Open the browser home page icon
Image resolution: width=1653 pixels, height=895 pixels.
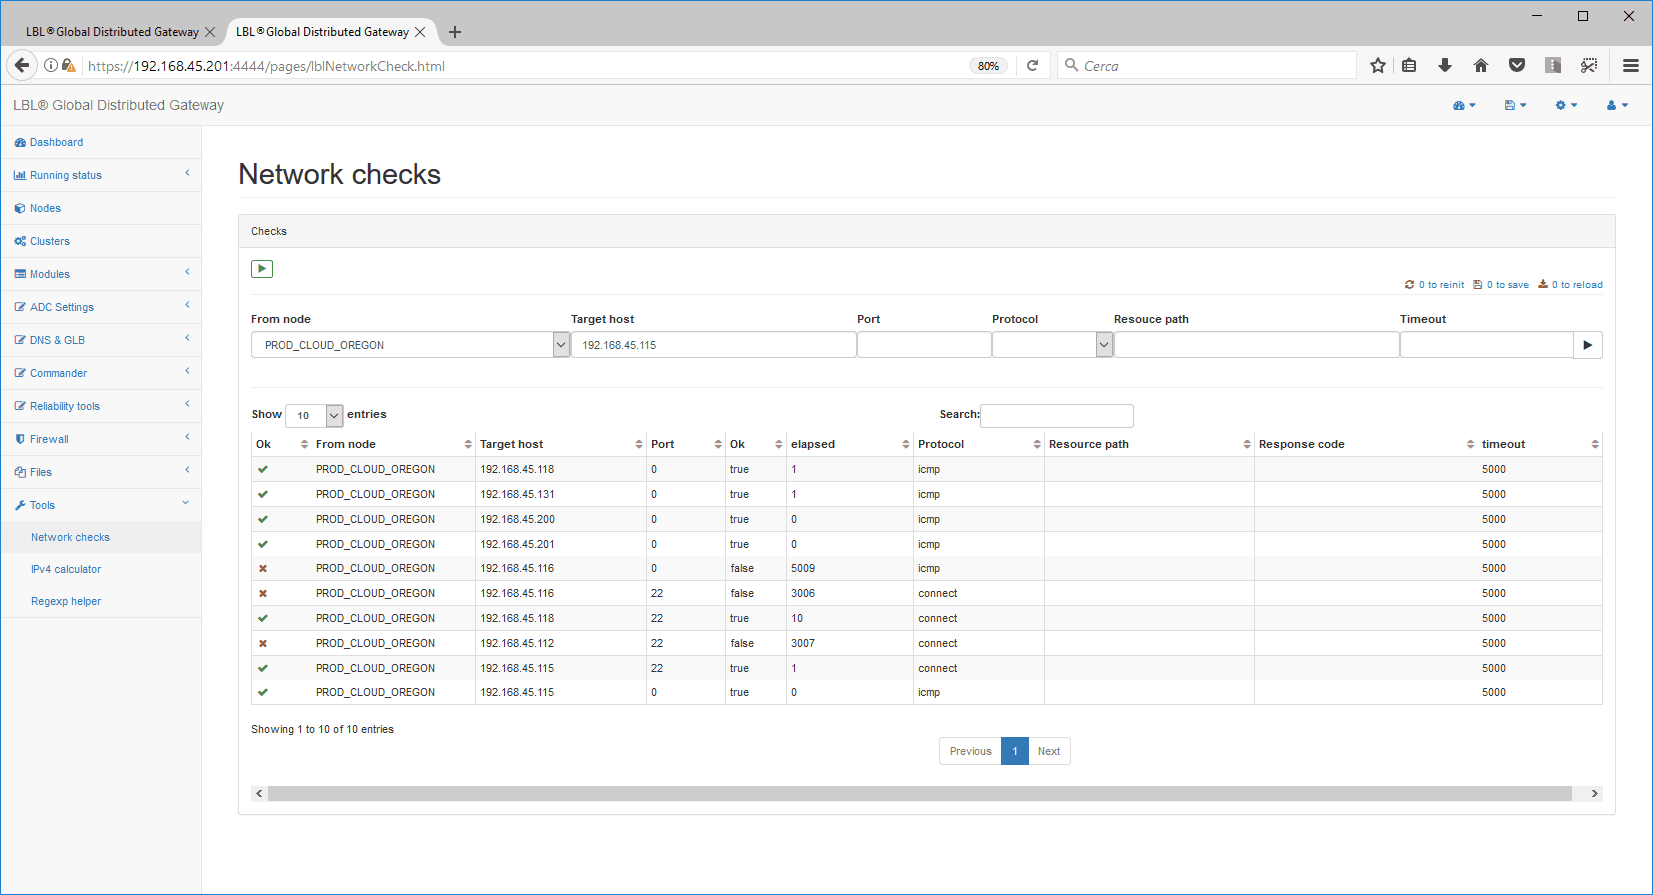1481,66
